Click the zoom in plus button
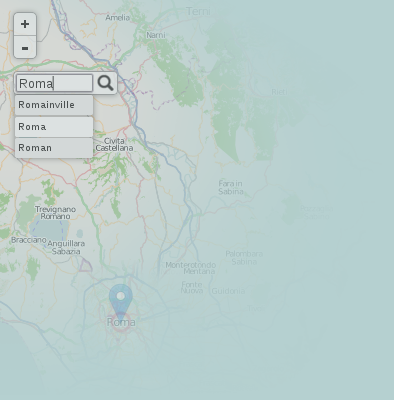Image resolution: width=394 pixels, height=400 pixels. (x=25, y=24)
